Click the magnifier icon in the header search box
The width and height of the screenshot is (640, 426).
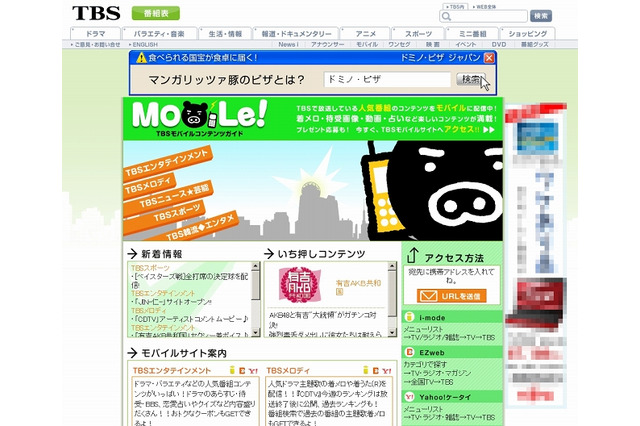coord(447,16)
